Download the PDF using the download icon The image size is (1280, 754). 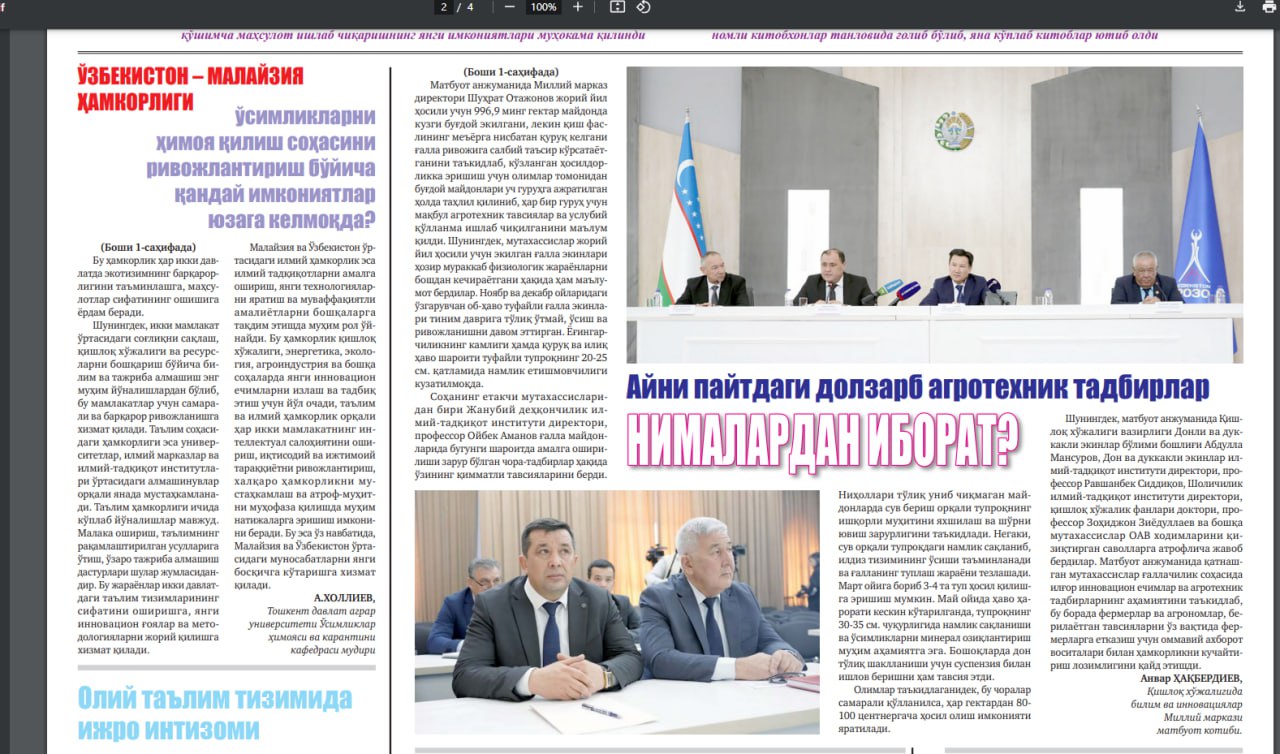point(1241,7)
